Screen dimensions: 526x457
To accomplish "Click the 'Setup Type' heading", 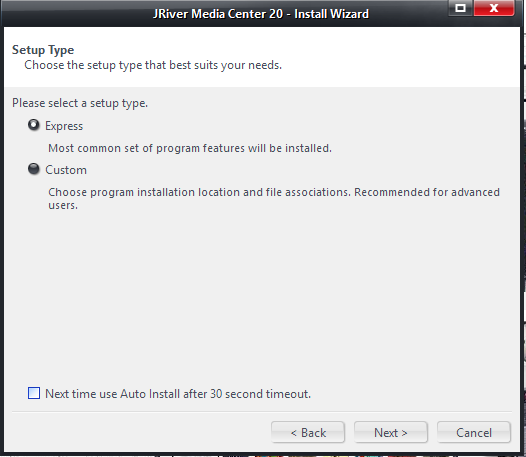I will pyautogui.click(x=43, y=50).
